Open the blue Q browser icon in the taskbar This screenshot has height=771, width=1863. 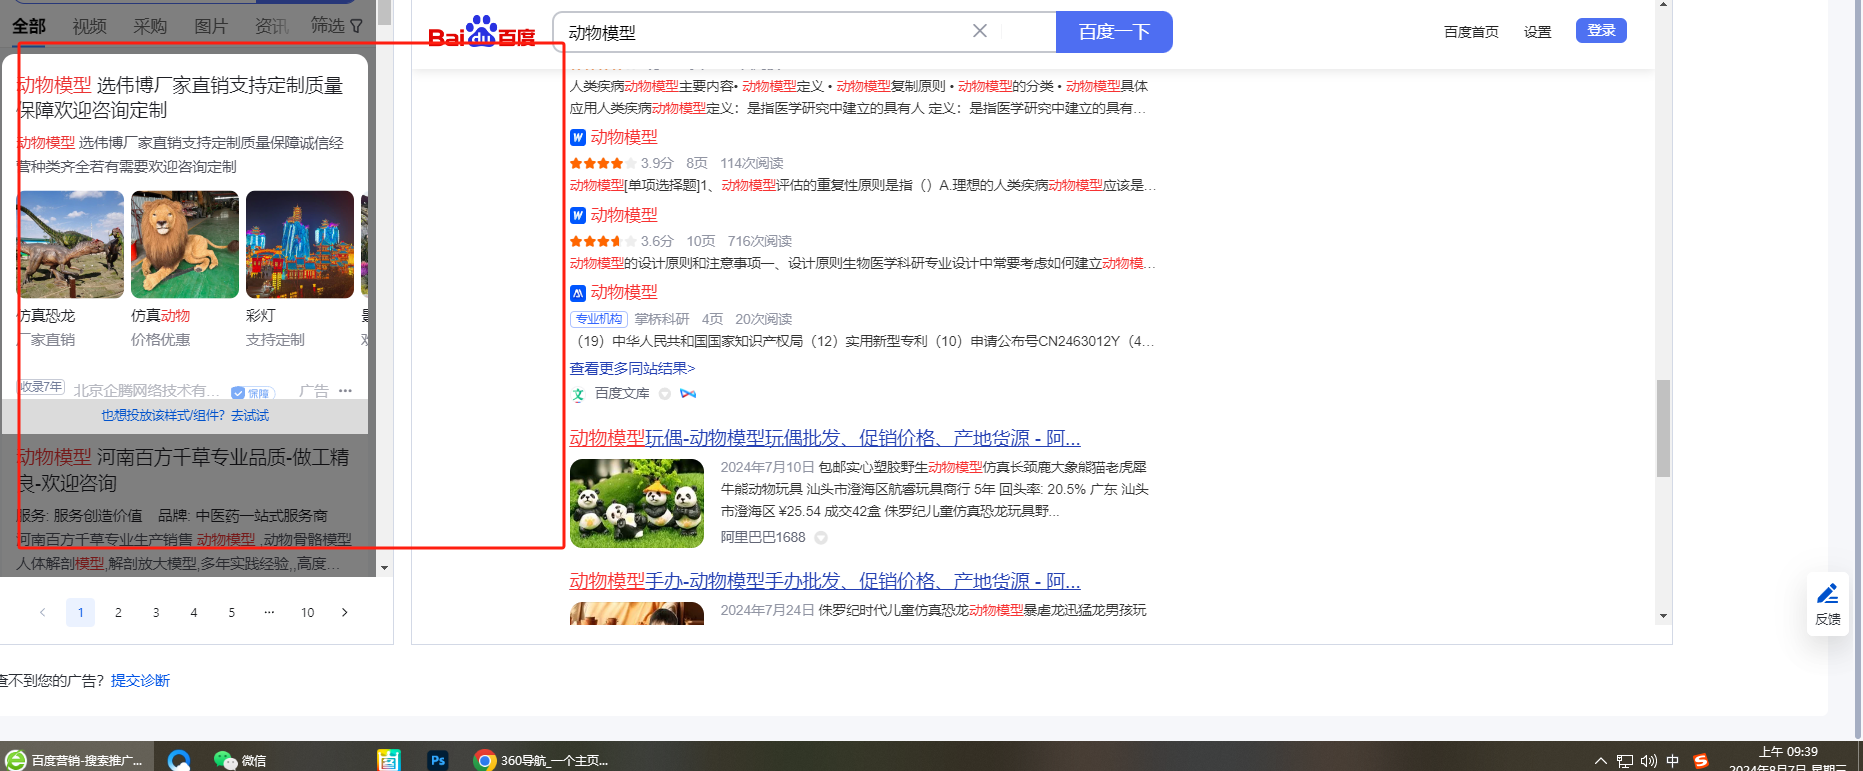click(179, 760)
